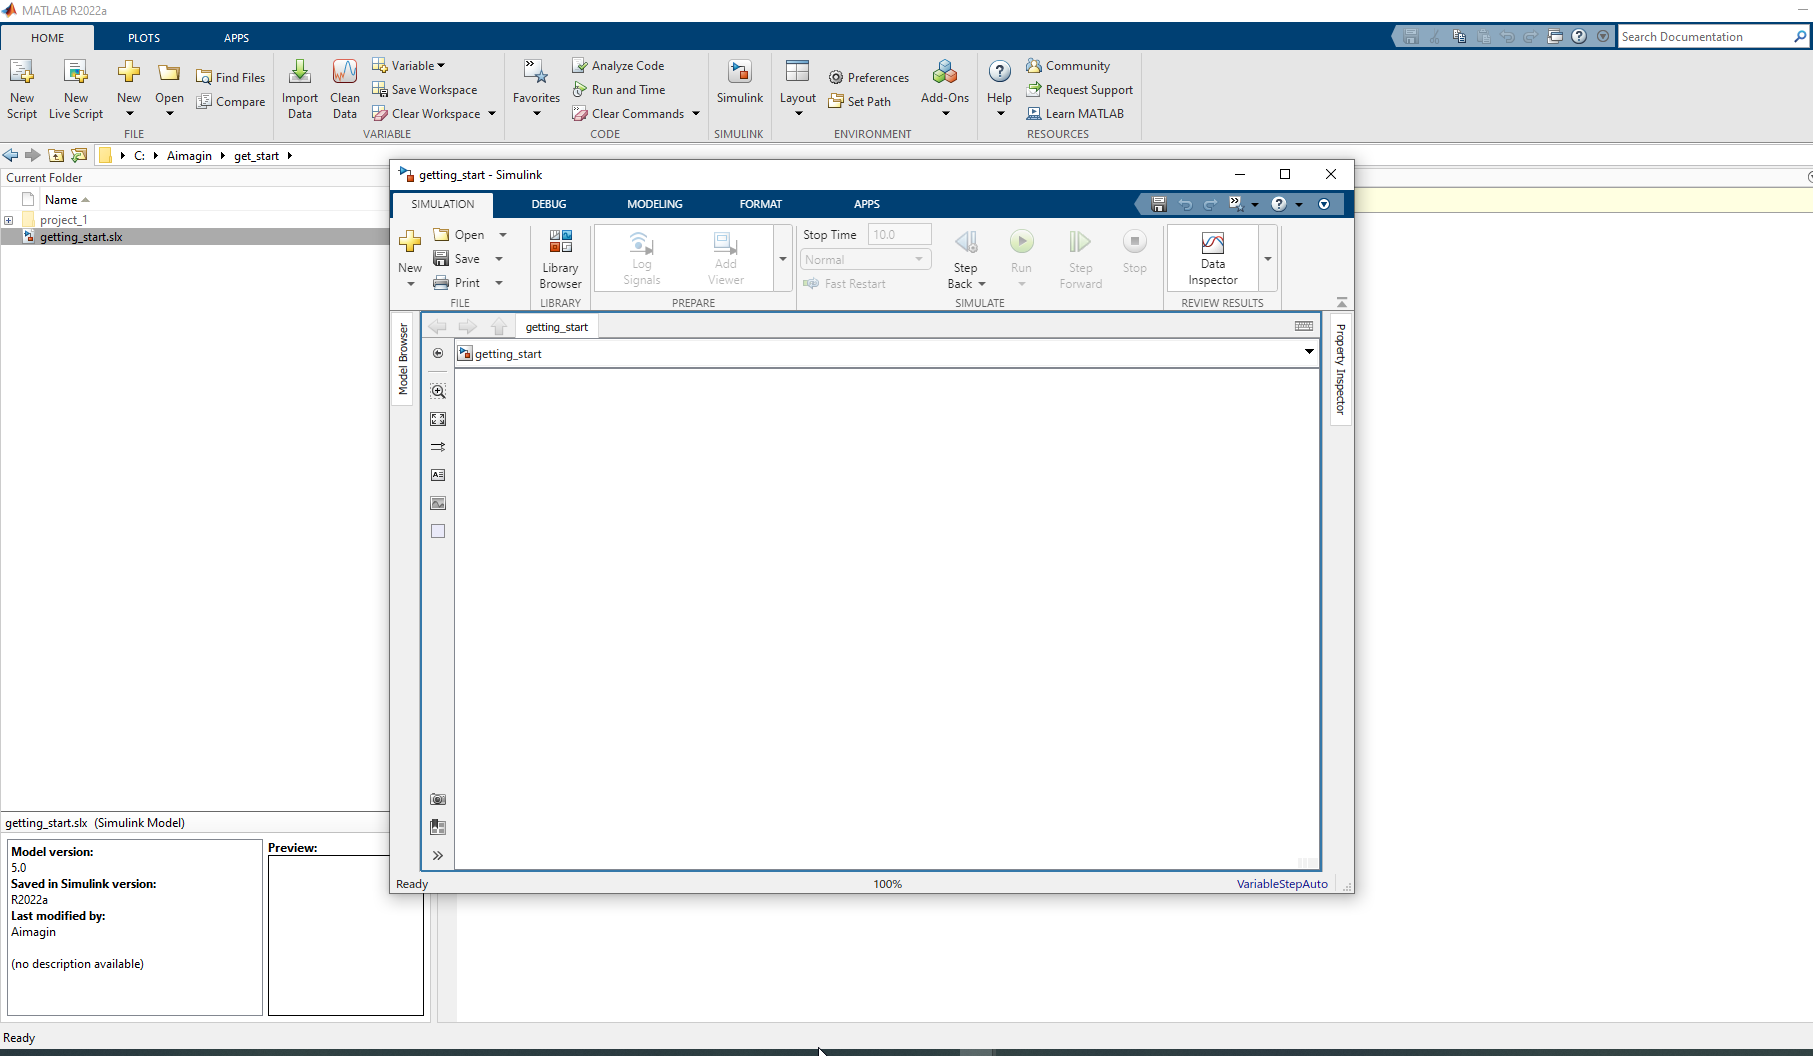Switch to Simulink MODELING tab
Viewport: 1813px width, 1056px height.
(655, 204)
